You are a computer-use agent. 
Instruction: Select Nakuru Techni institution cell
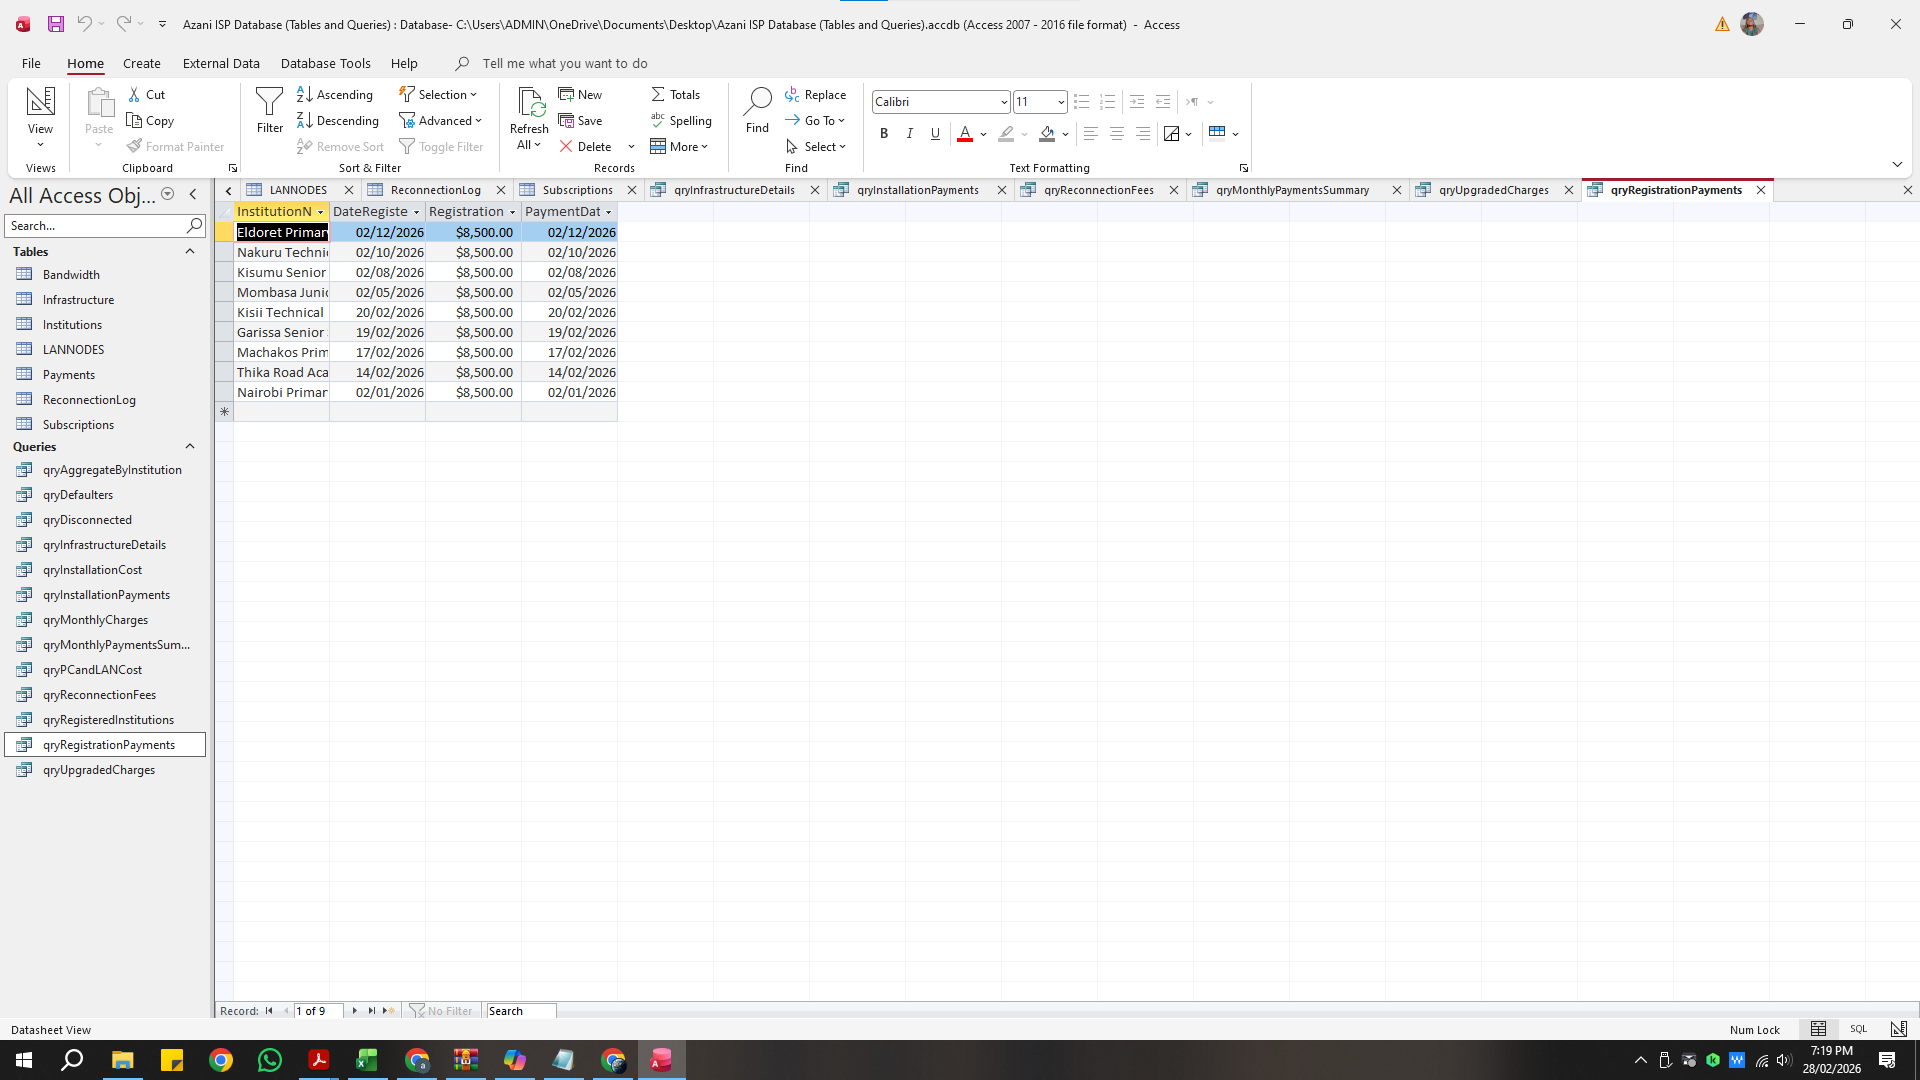pos(282,252)
